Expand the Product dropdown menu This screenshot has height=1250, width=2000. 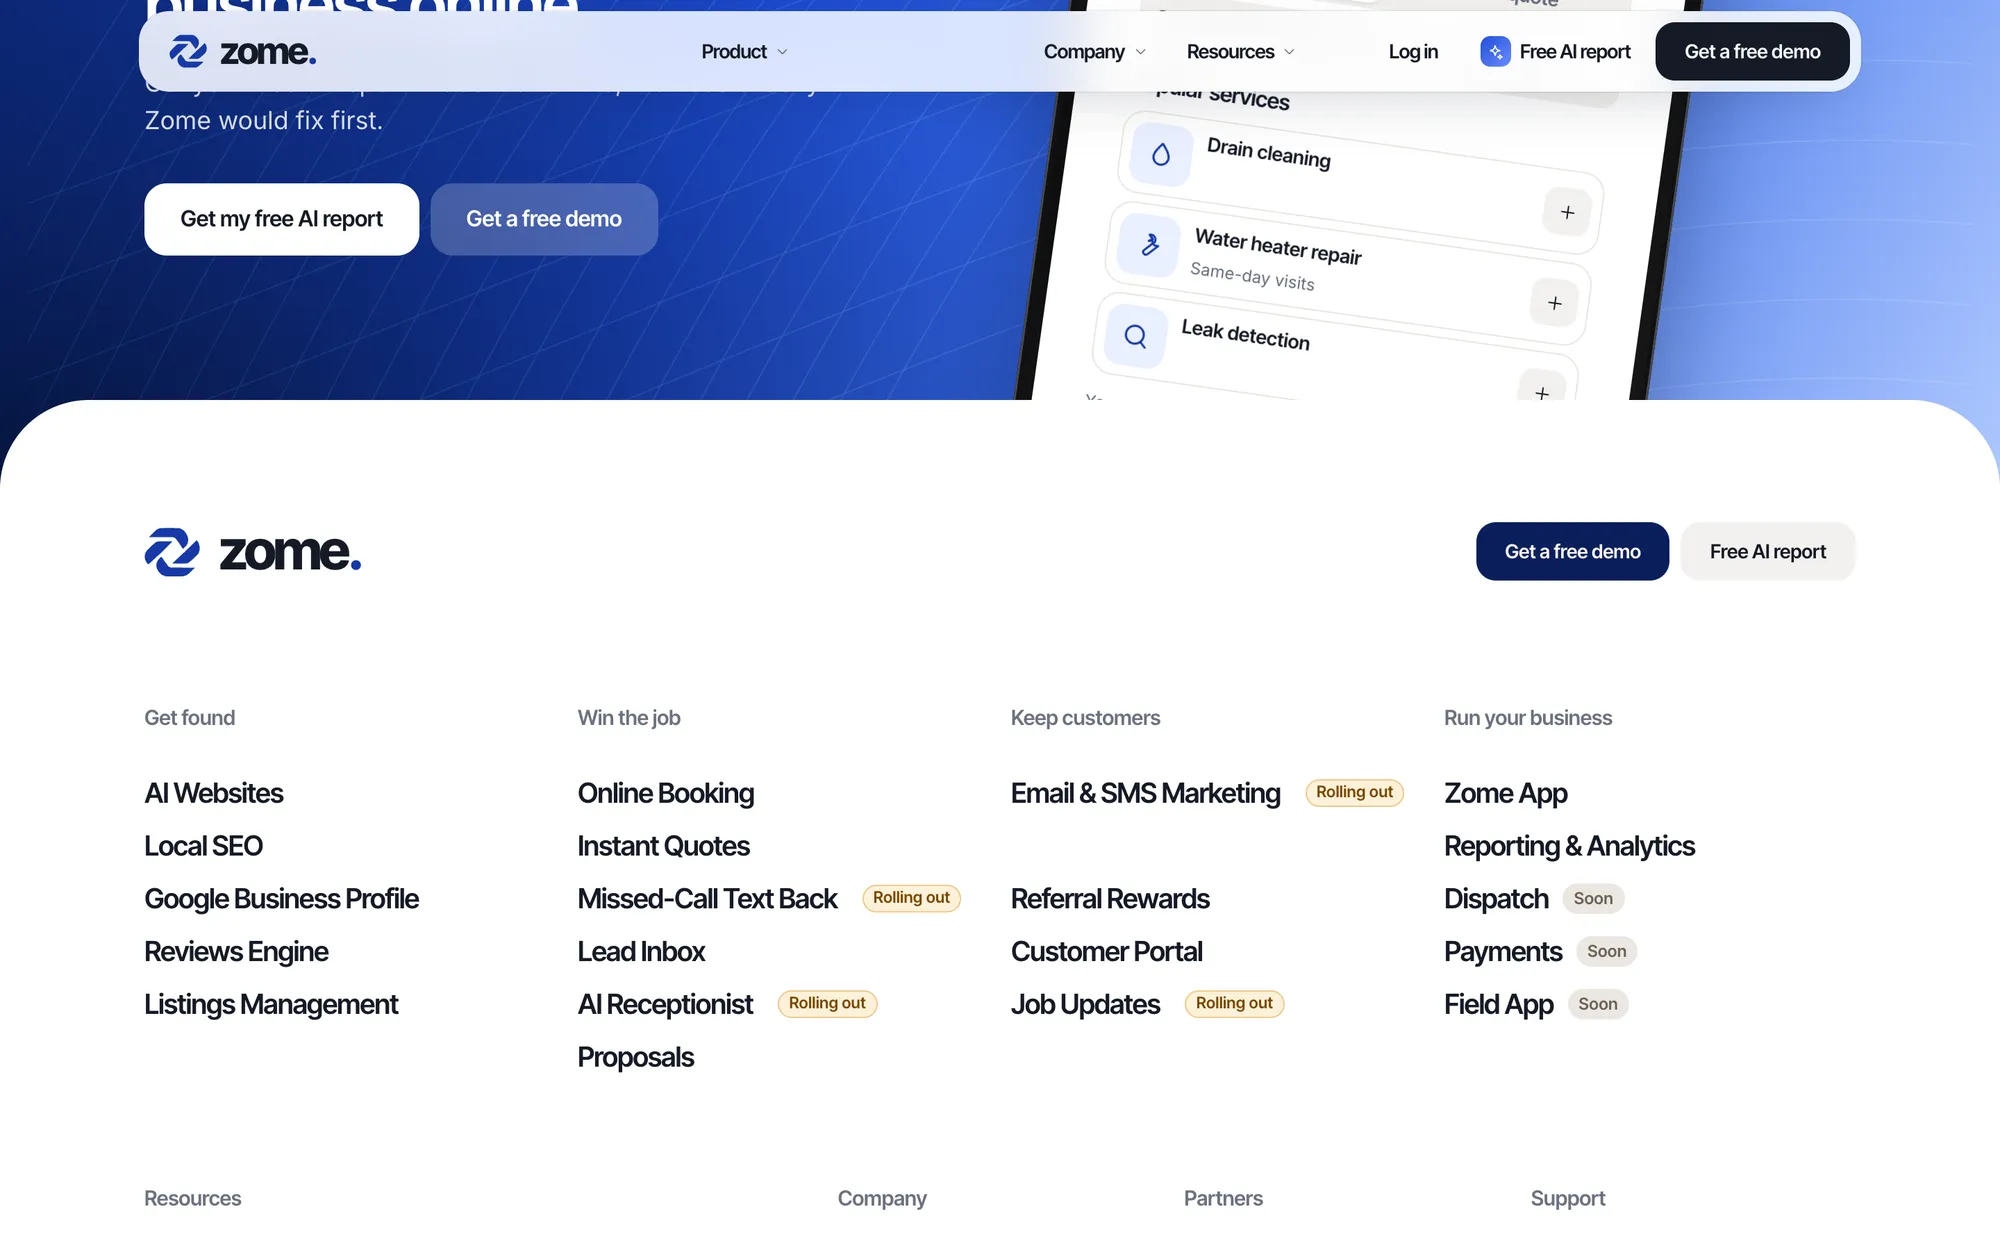744,52
